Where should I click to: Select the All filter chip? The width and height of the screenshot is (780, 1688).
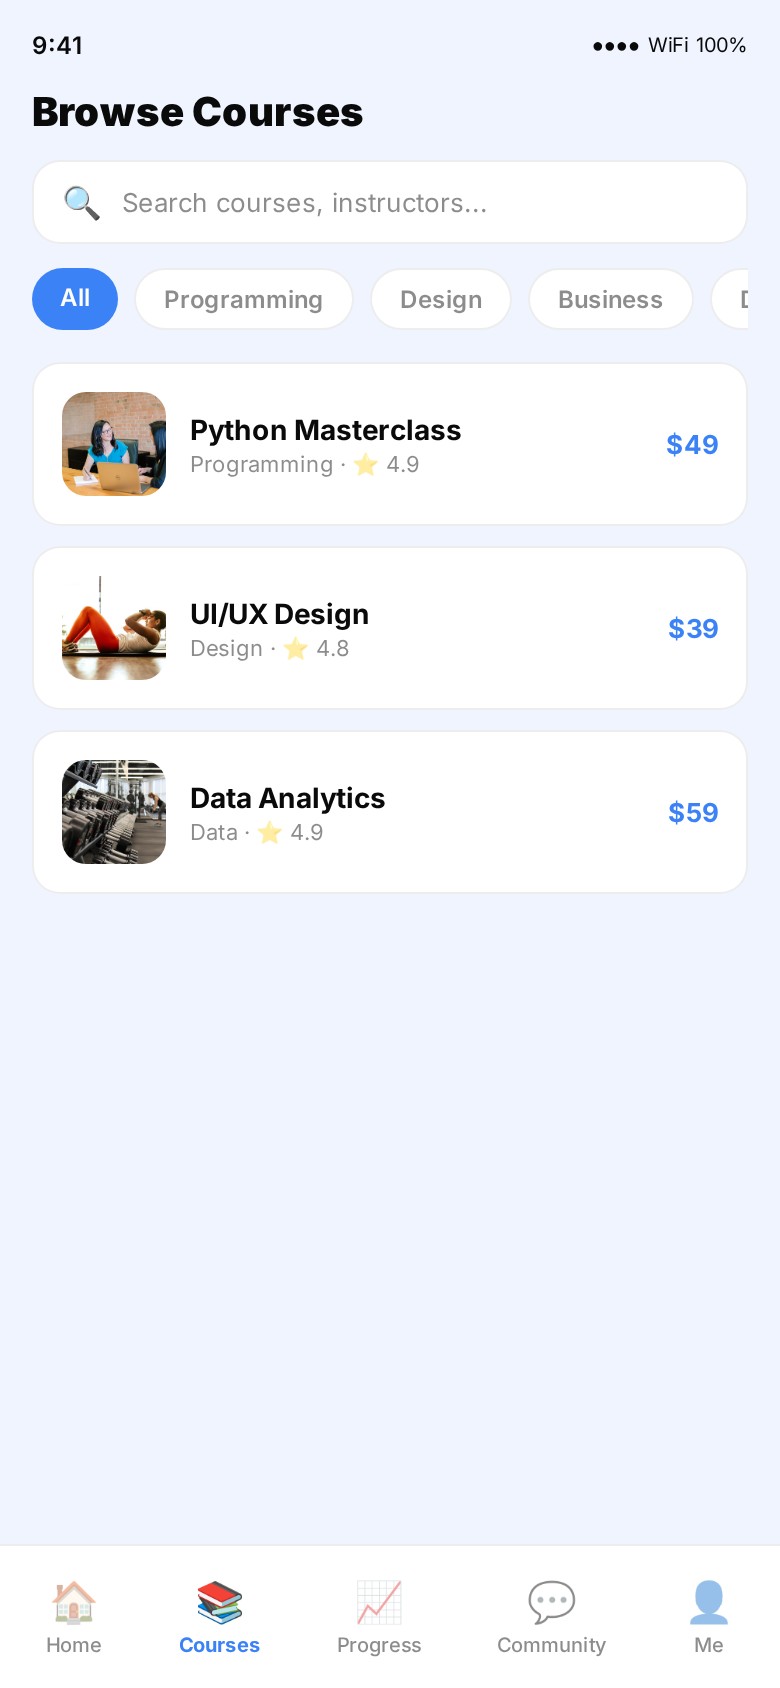pos(75,299)
